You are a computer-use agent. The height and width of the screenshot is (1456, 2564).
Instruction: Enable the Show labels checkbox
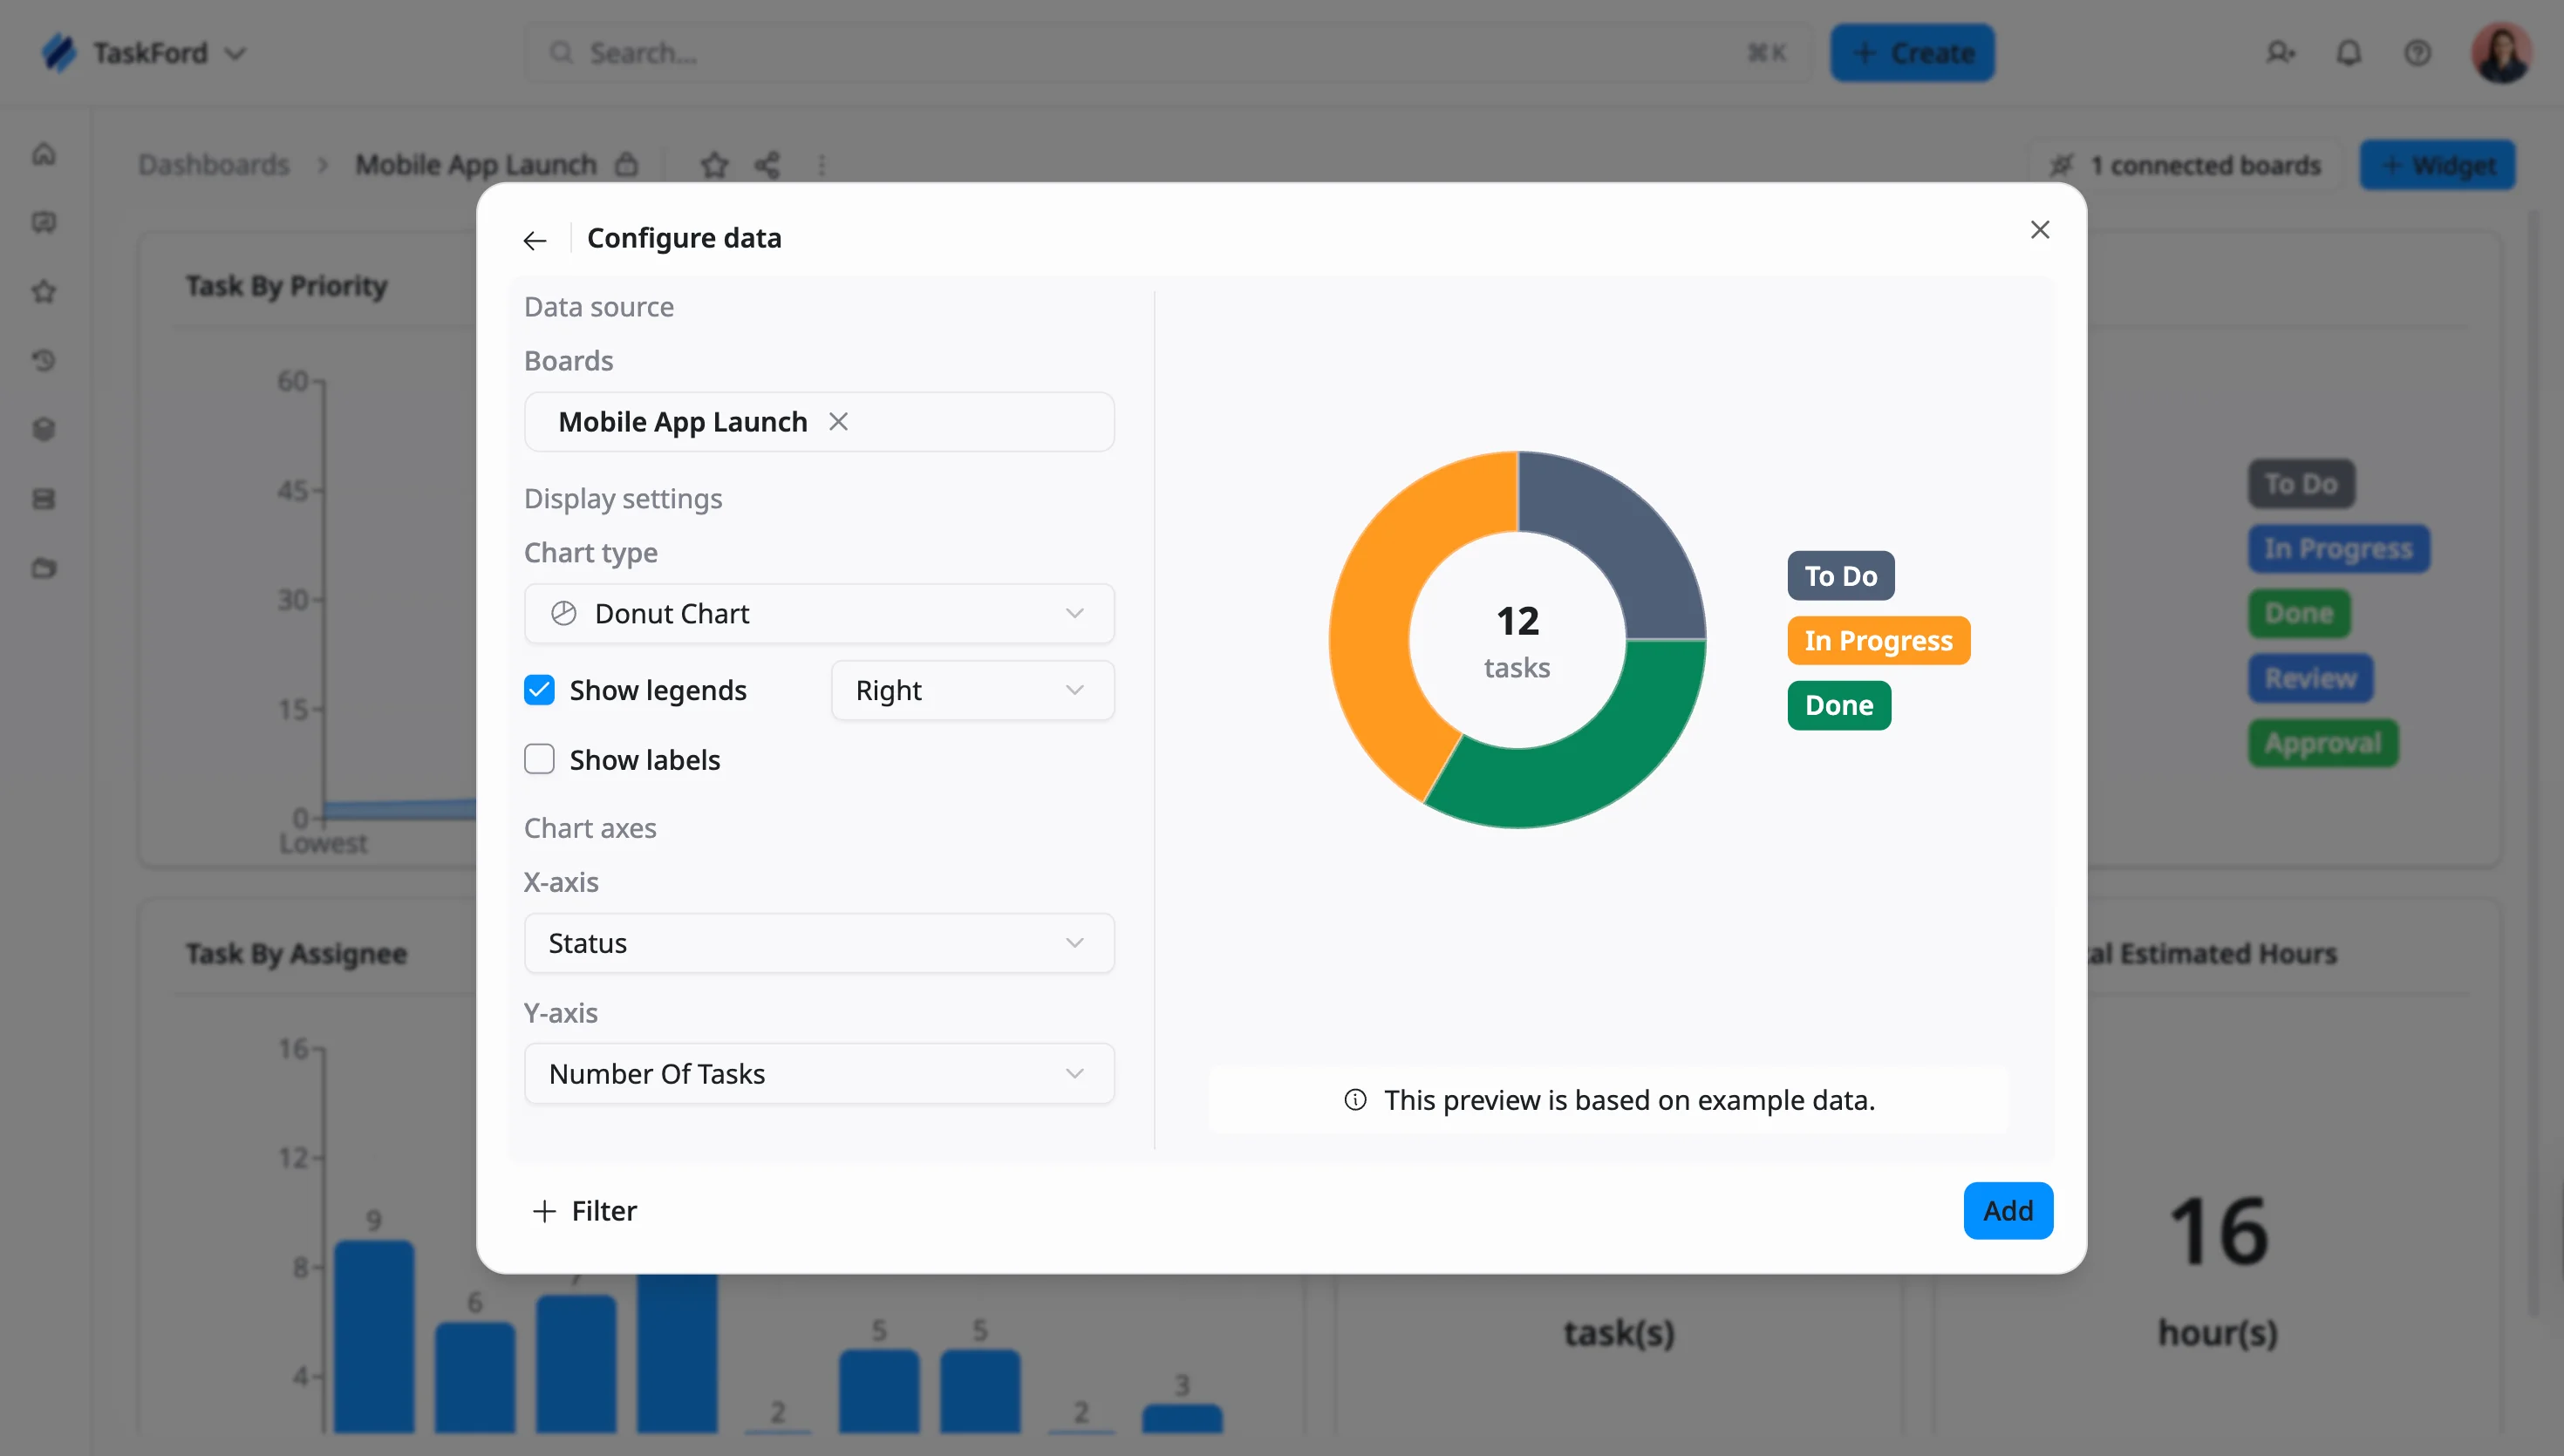coord(539,760)
